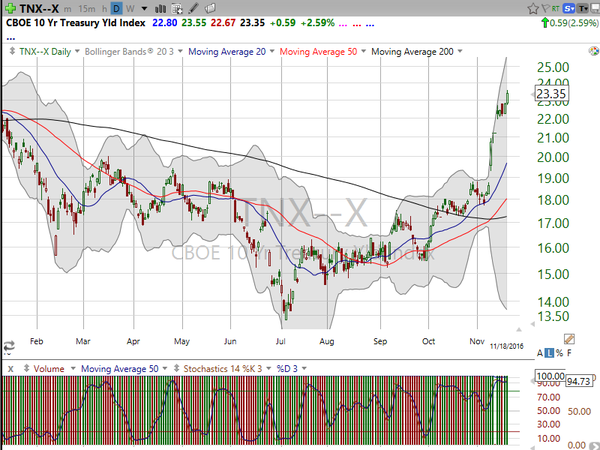Switch to the 'm' minute time frame
Image resolution: width=600 pixels, height=450 pixels.
(67, 9)
